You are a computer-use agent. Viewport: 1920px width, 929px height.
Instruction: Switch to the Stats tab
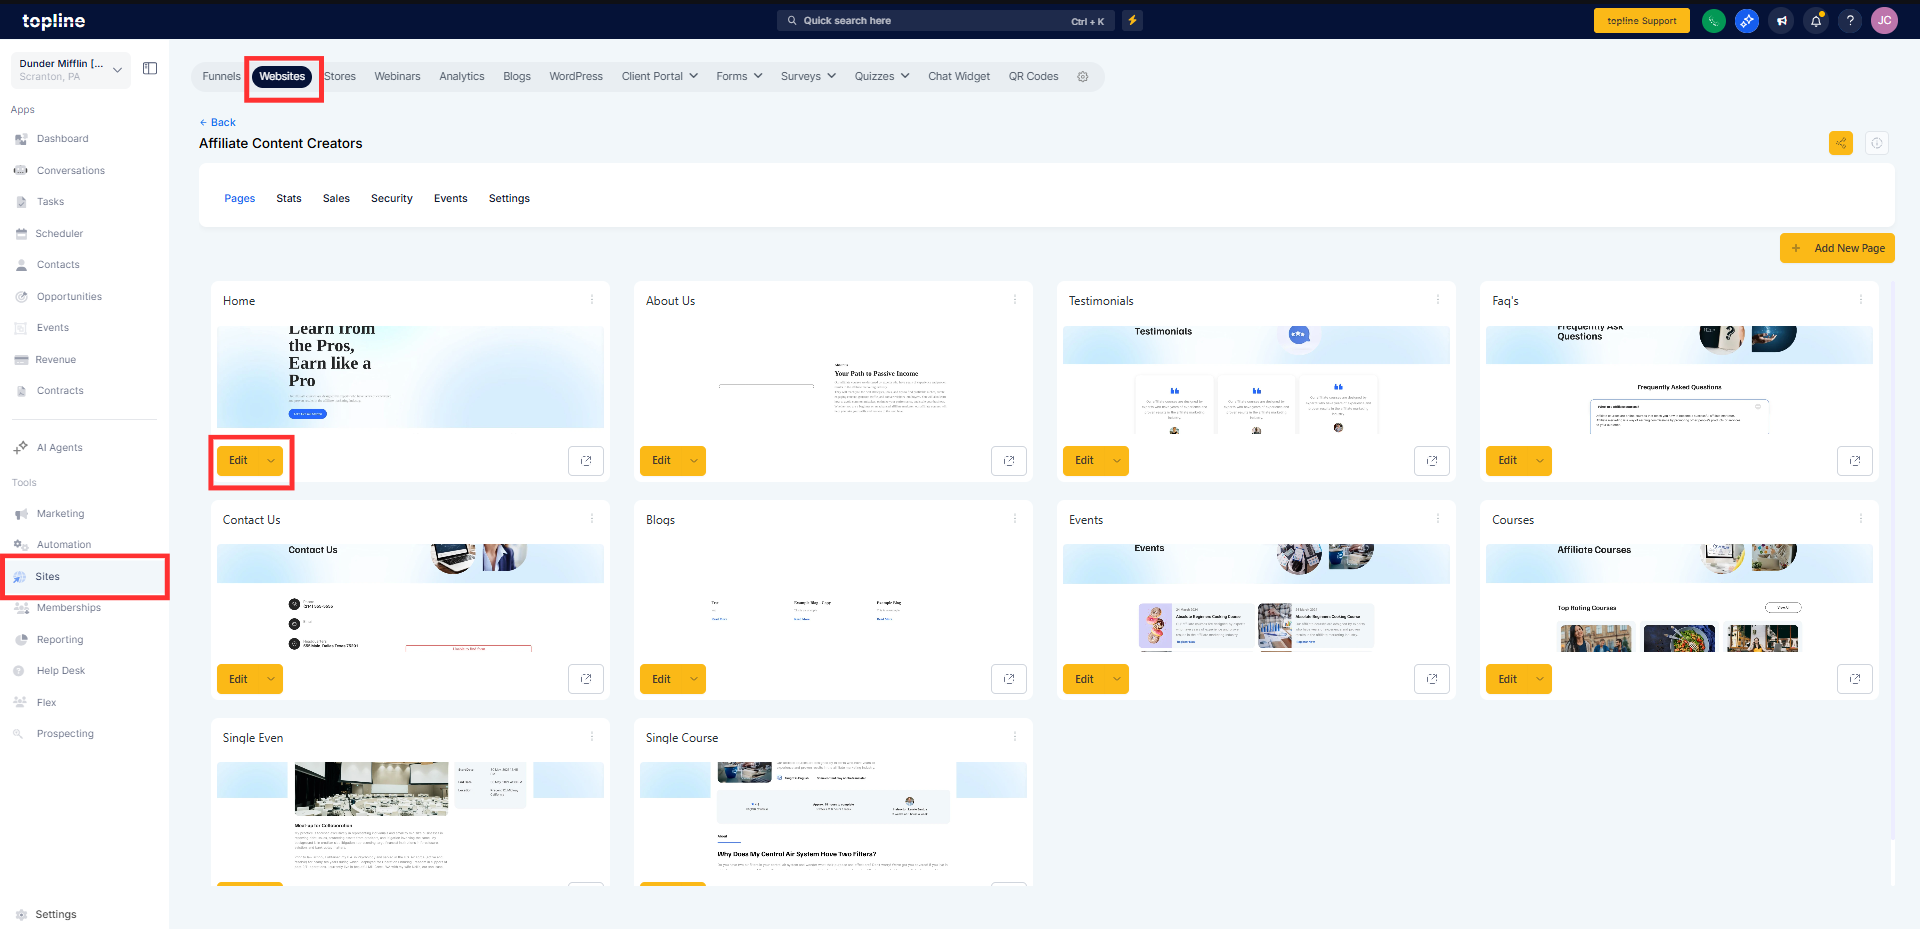[289, 199]
